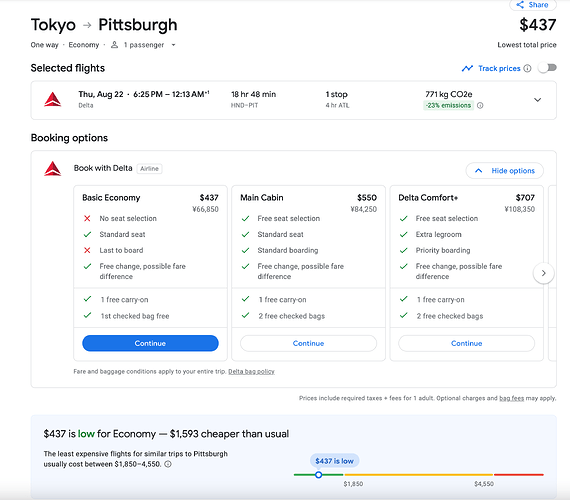
Task: Click the 771 kg CO2e text
Action: point(449,95)
